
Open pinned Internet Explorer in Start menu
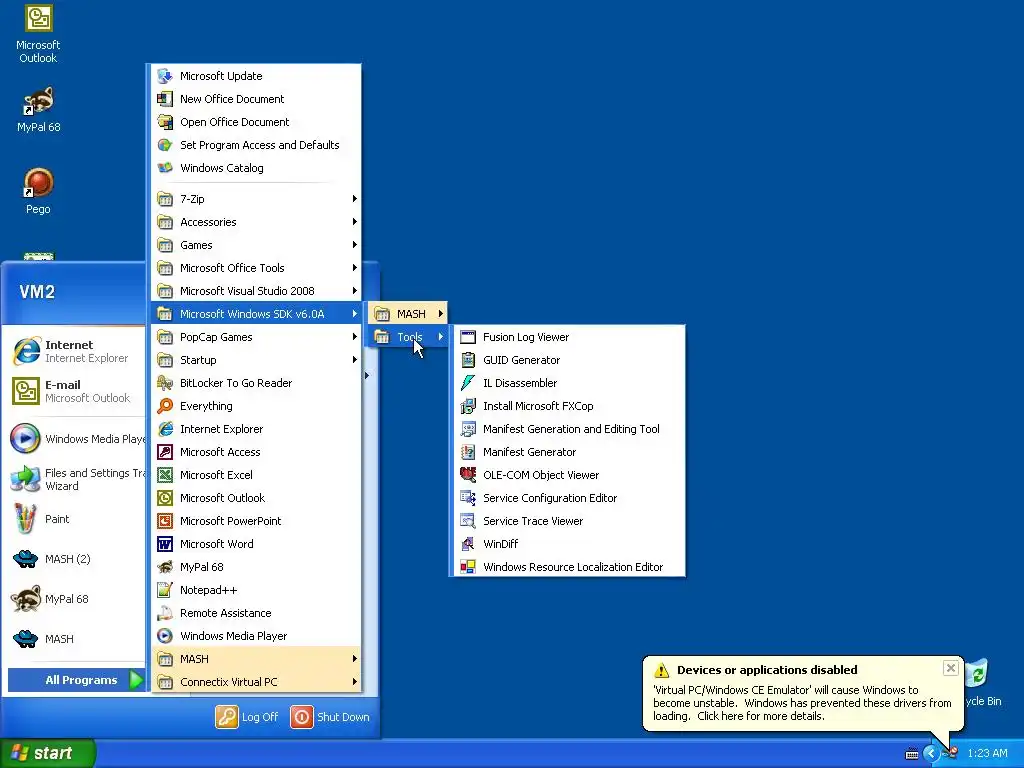pos(76,351)
